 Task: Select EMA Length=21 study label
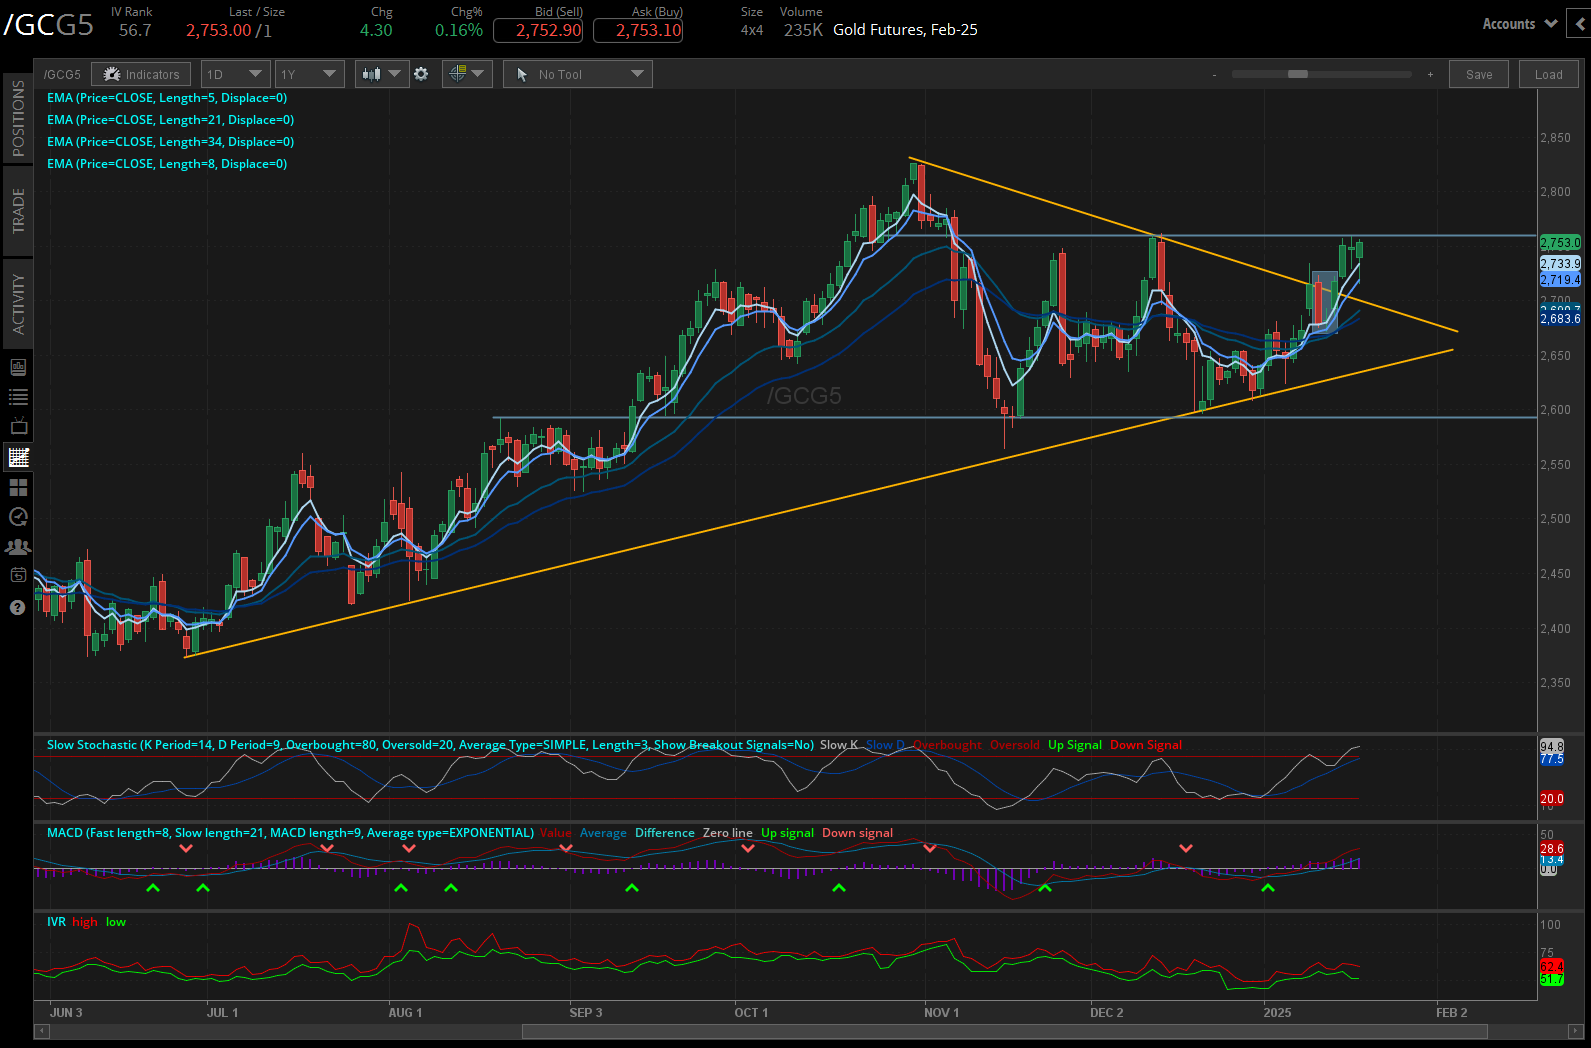coord(170,120)
